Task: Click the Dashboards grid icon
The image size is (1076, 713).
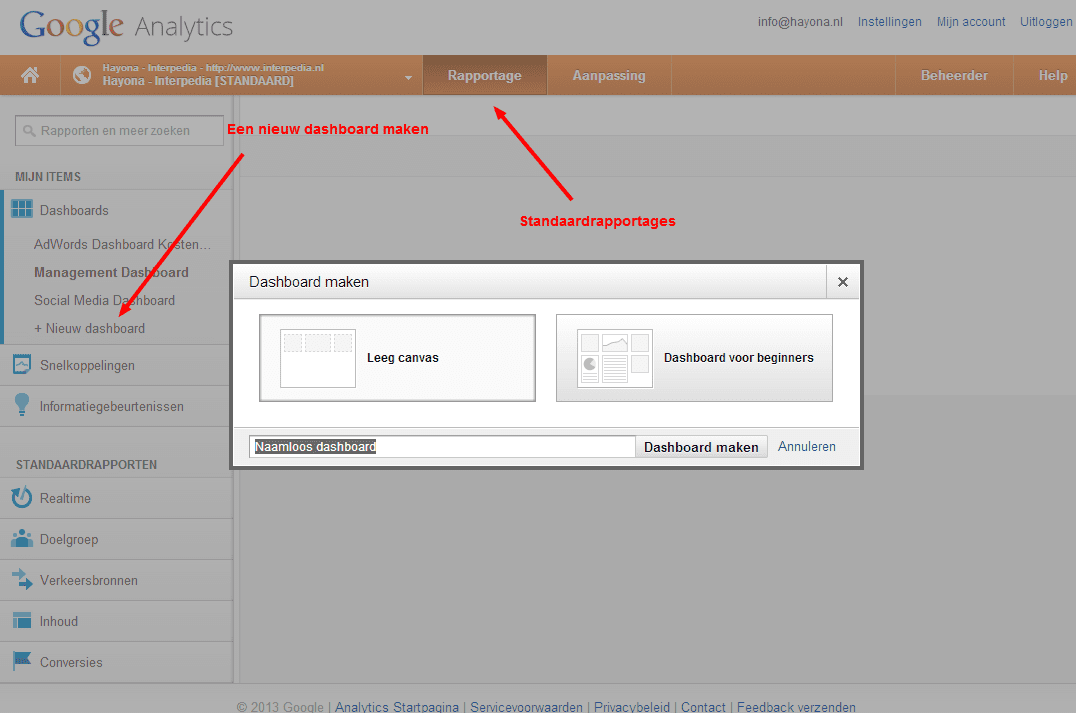Action: (22, 209)
